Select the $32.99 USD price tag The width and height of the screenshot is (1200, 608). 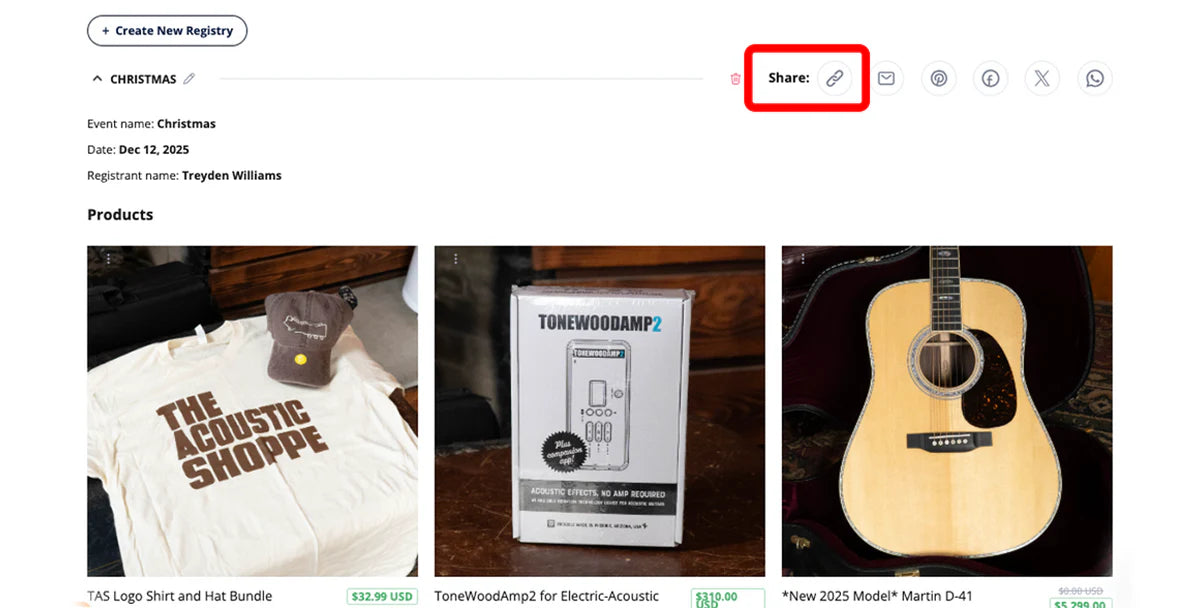click(382, 596)
